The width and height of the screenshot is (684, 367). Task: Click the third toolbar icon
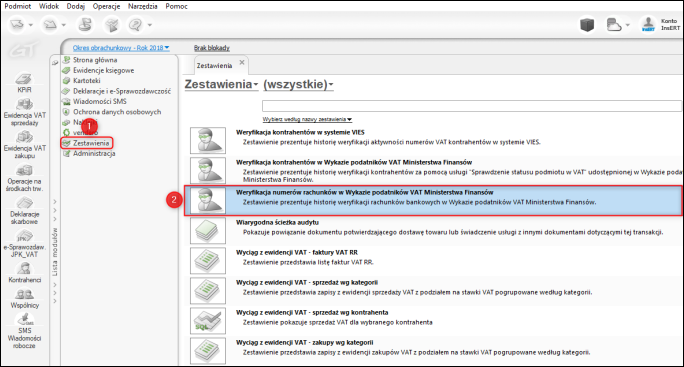(85, 25)
